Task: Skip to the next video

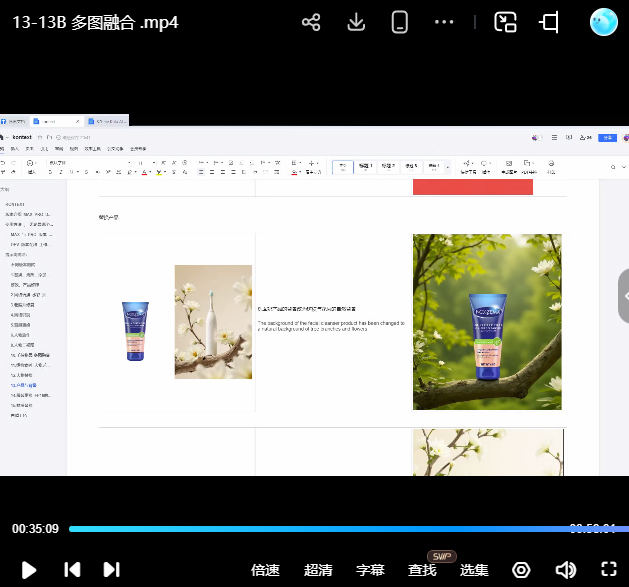Action: [x=111, y=569]
